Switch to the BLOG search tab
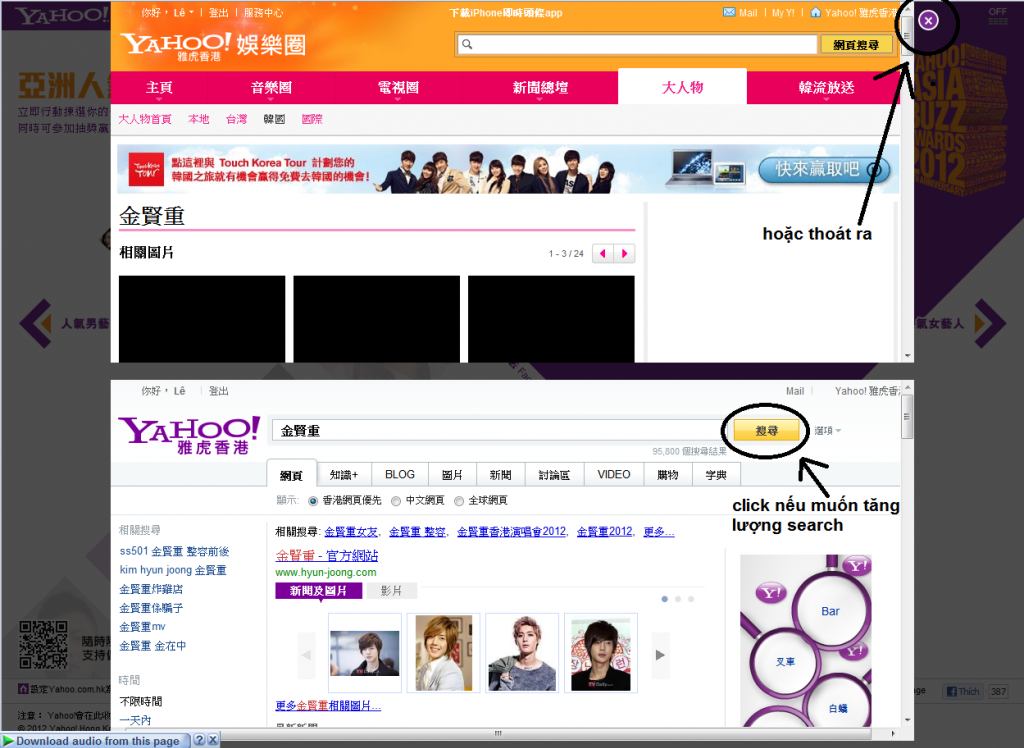 400,475
